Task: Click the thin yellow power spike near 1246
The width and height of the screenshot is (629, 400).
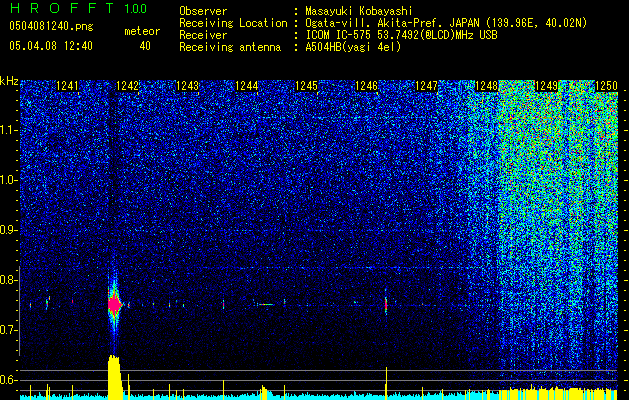Action: [x=386, y=383]
